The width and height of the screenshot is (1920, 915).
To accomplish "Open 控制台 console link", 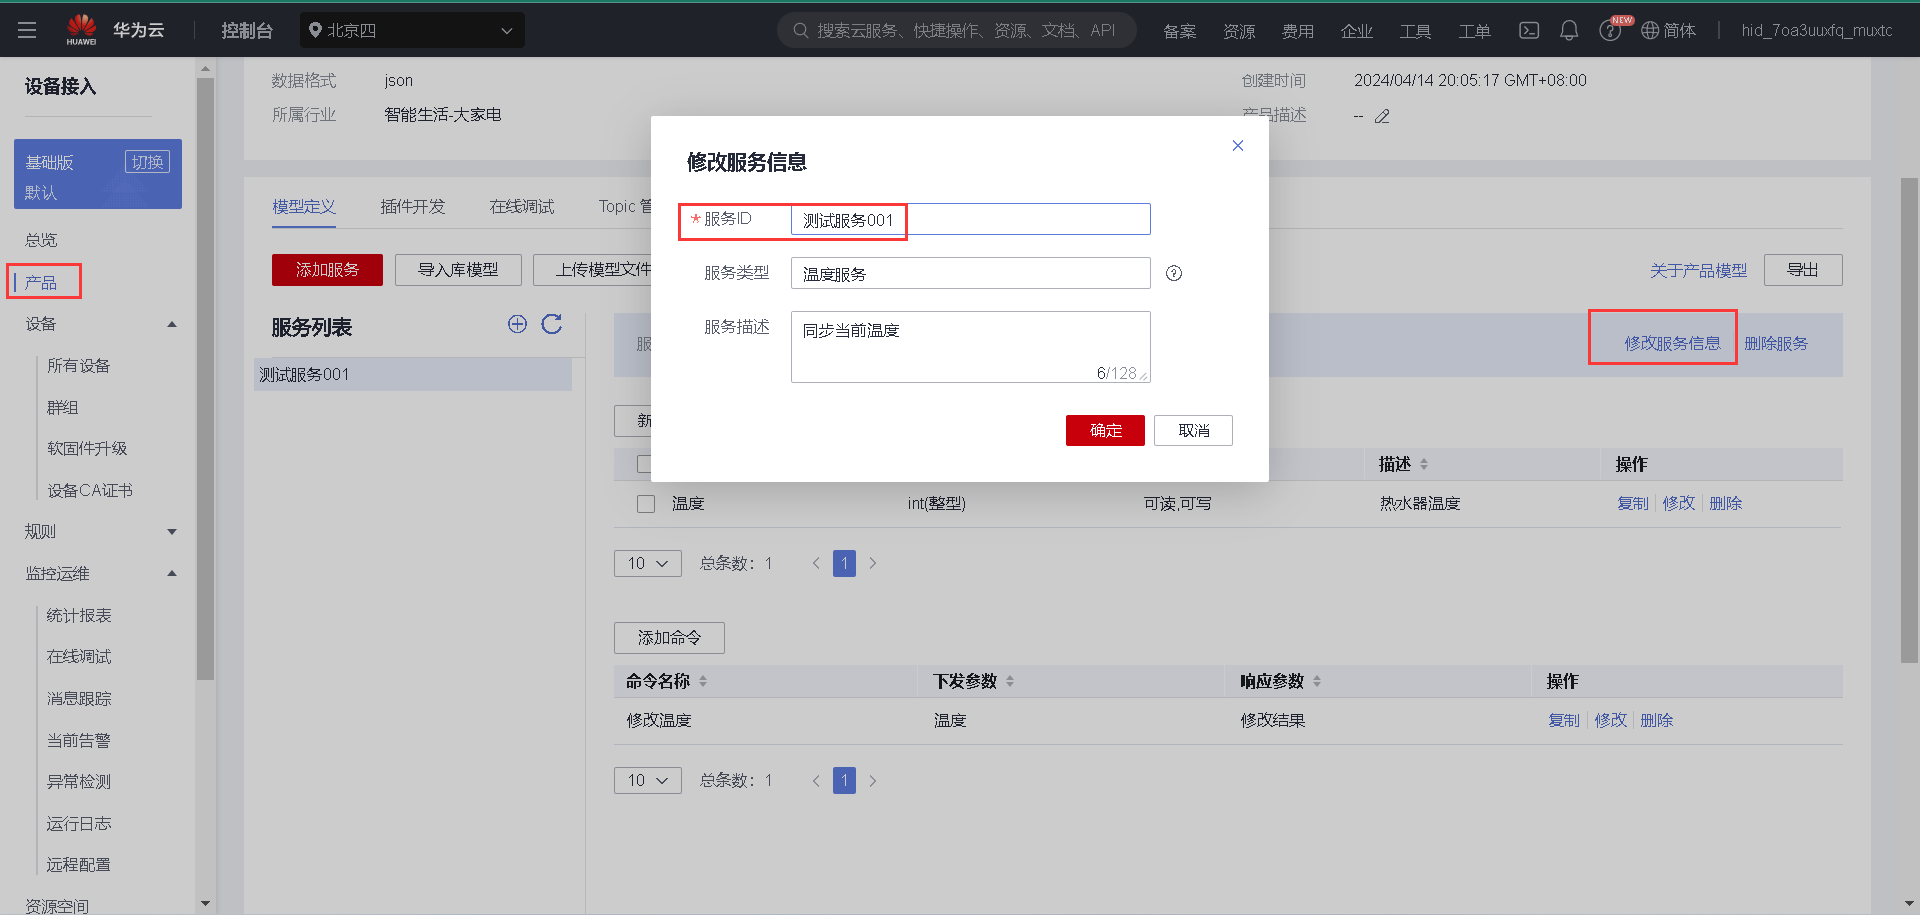I will click(x=247, y=30).
